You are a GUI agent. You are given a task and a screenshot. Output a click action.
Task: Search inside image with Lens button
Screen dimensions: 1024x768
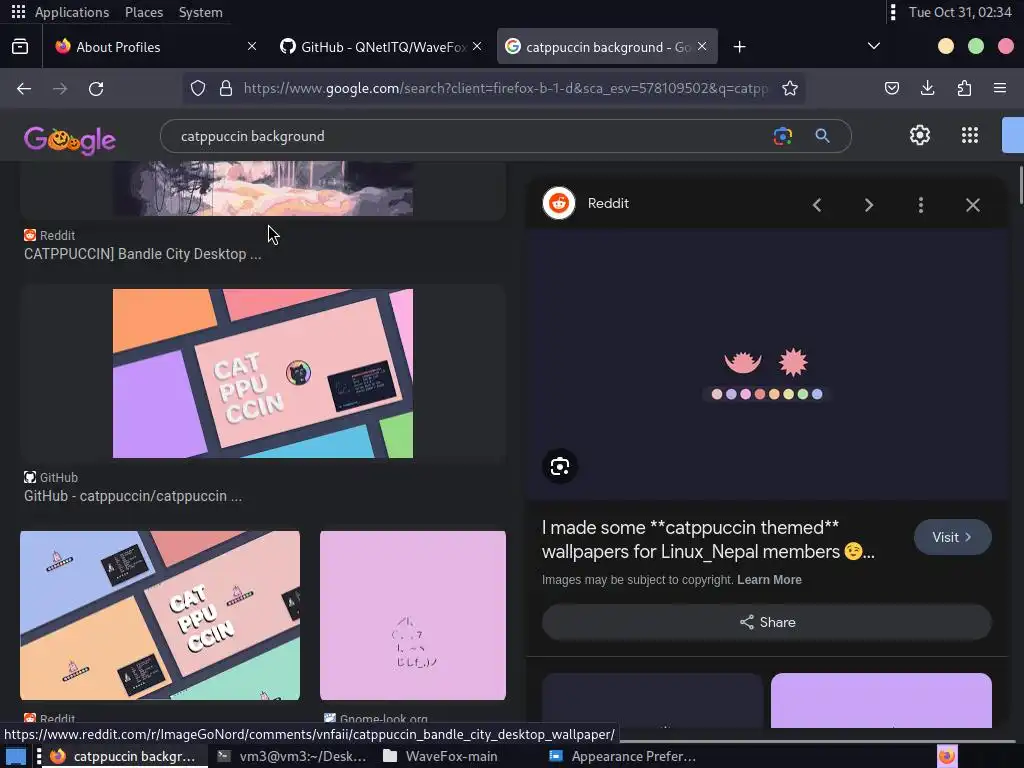tap(560, 466)
